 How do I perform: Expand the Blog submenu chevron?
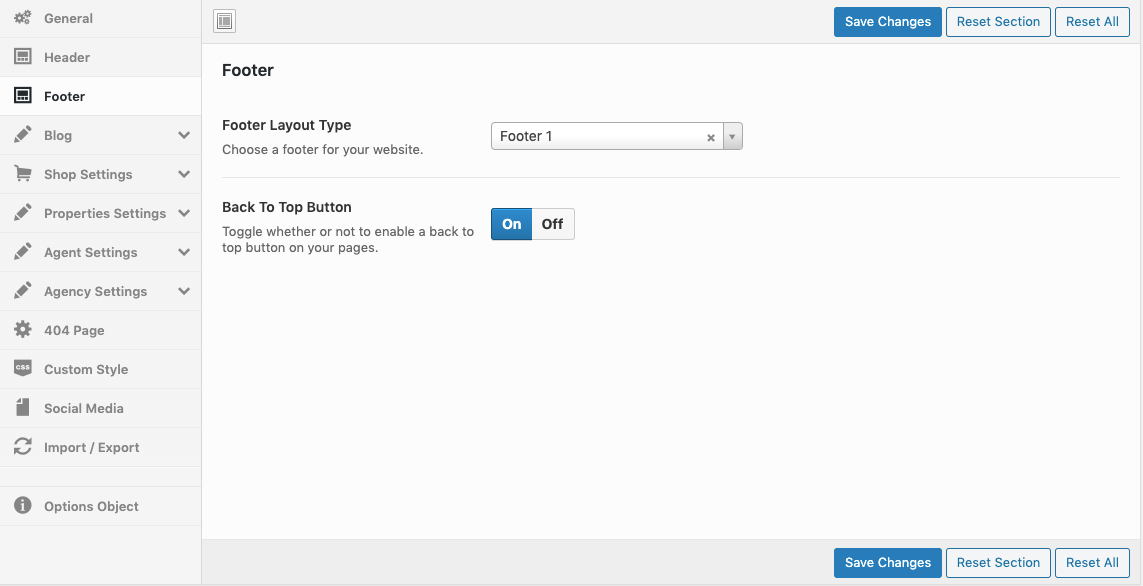184,135
